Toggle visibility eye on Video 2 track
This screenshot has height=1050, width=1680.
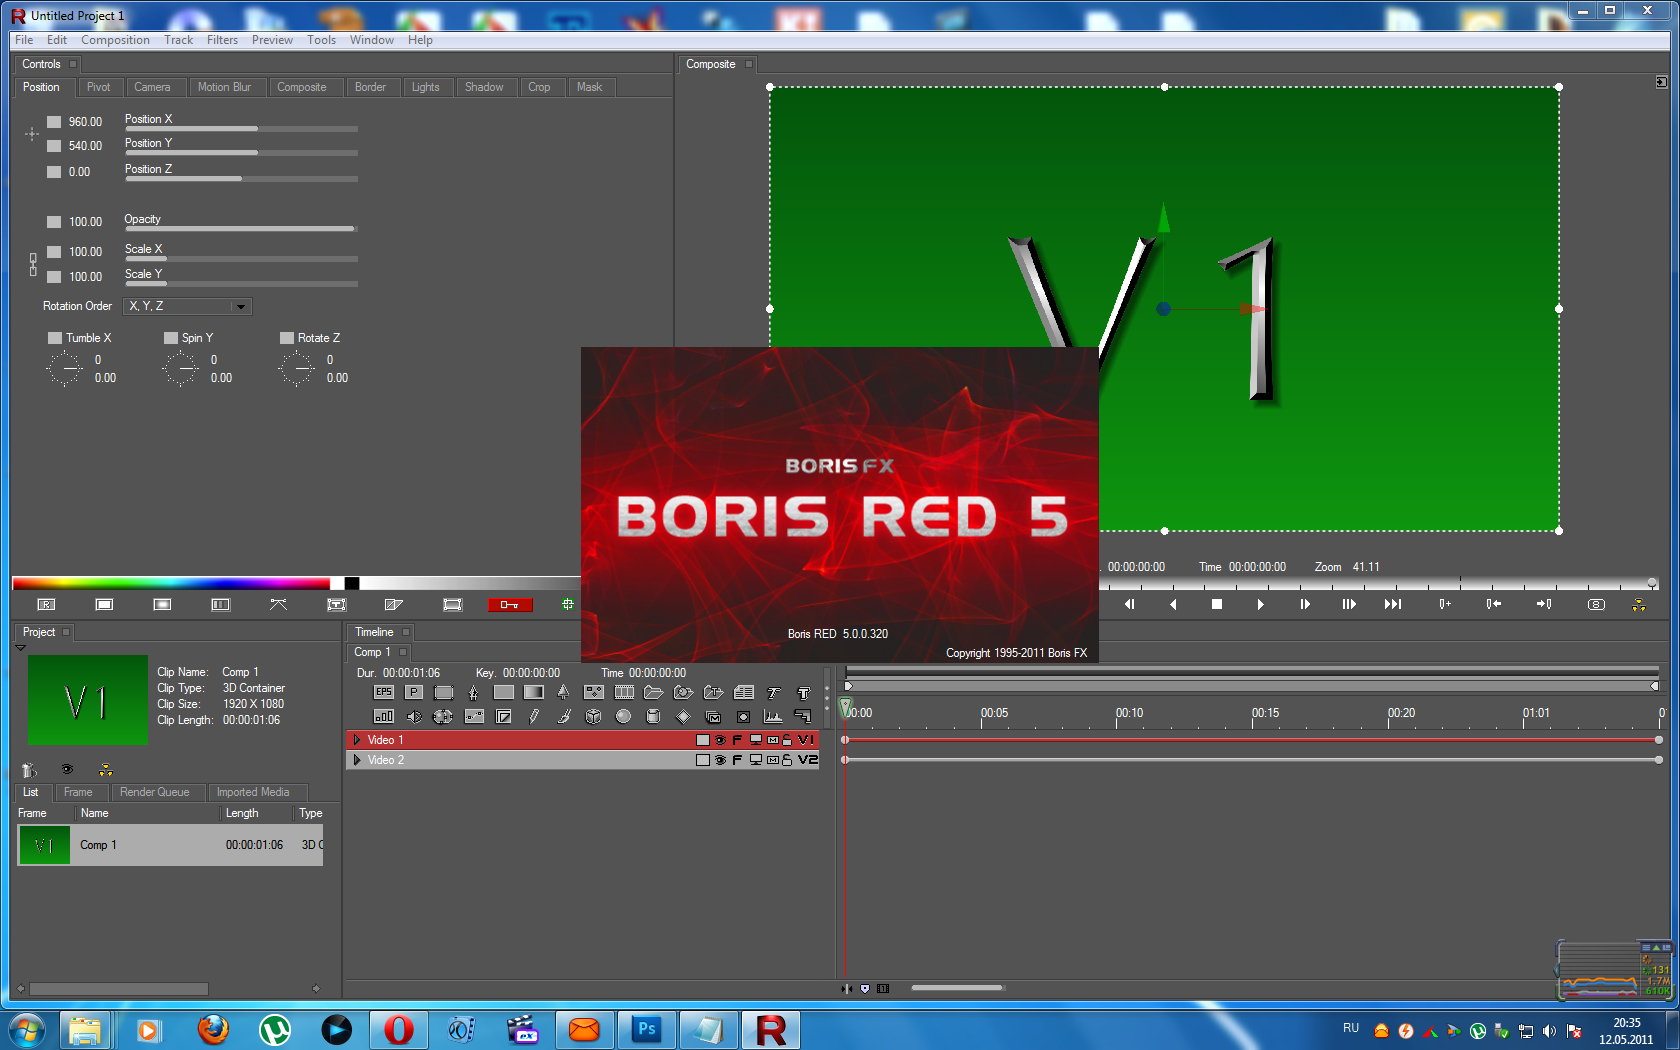click(720, 760)
